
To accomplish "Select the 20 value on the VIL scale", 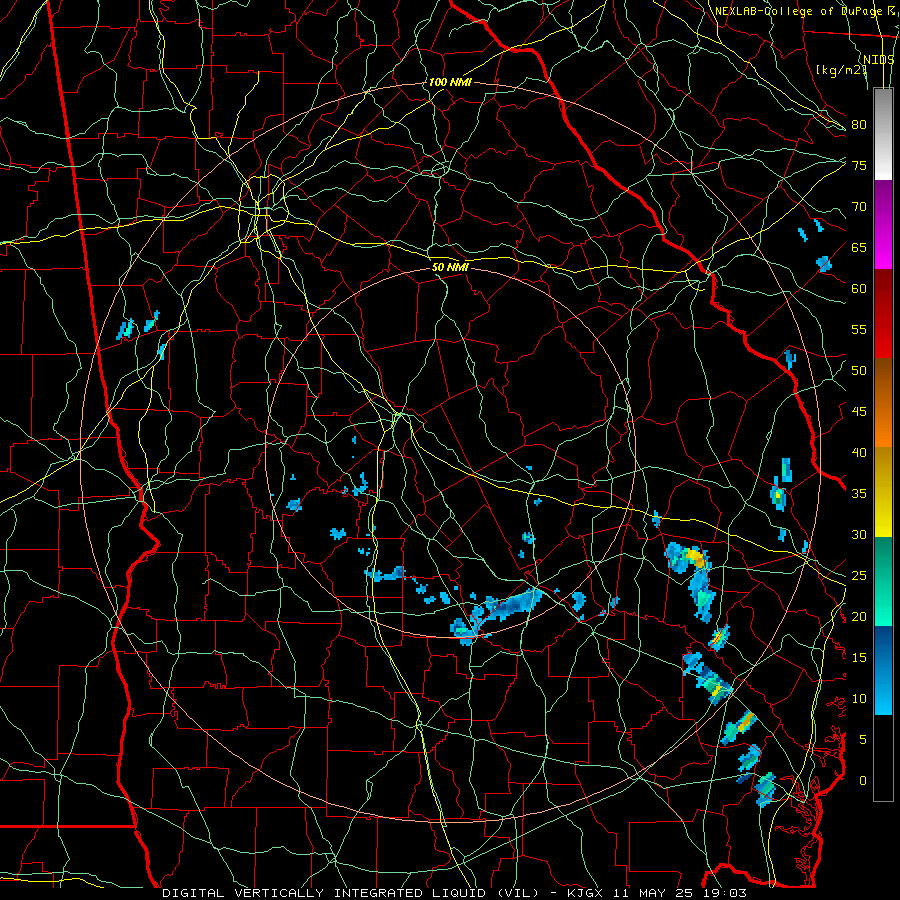I will coord(859,616).
